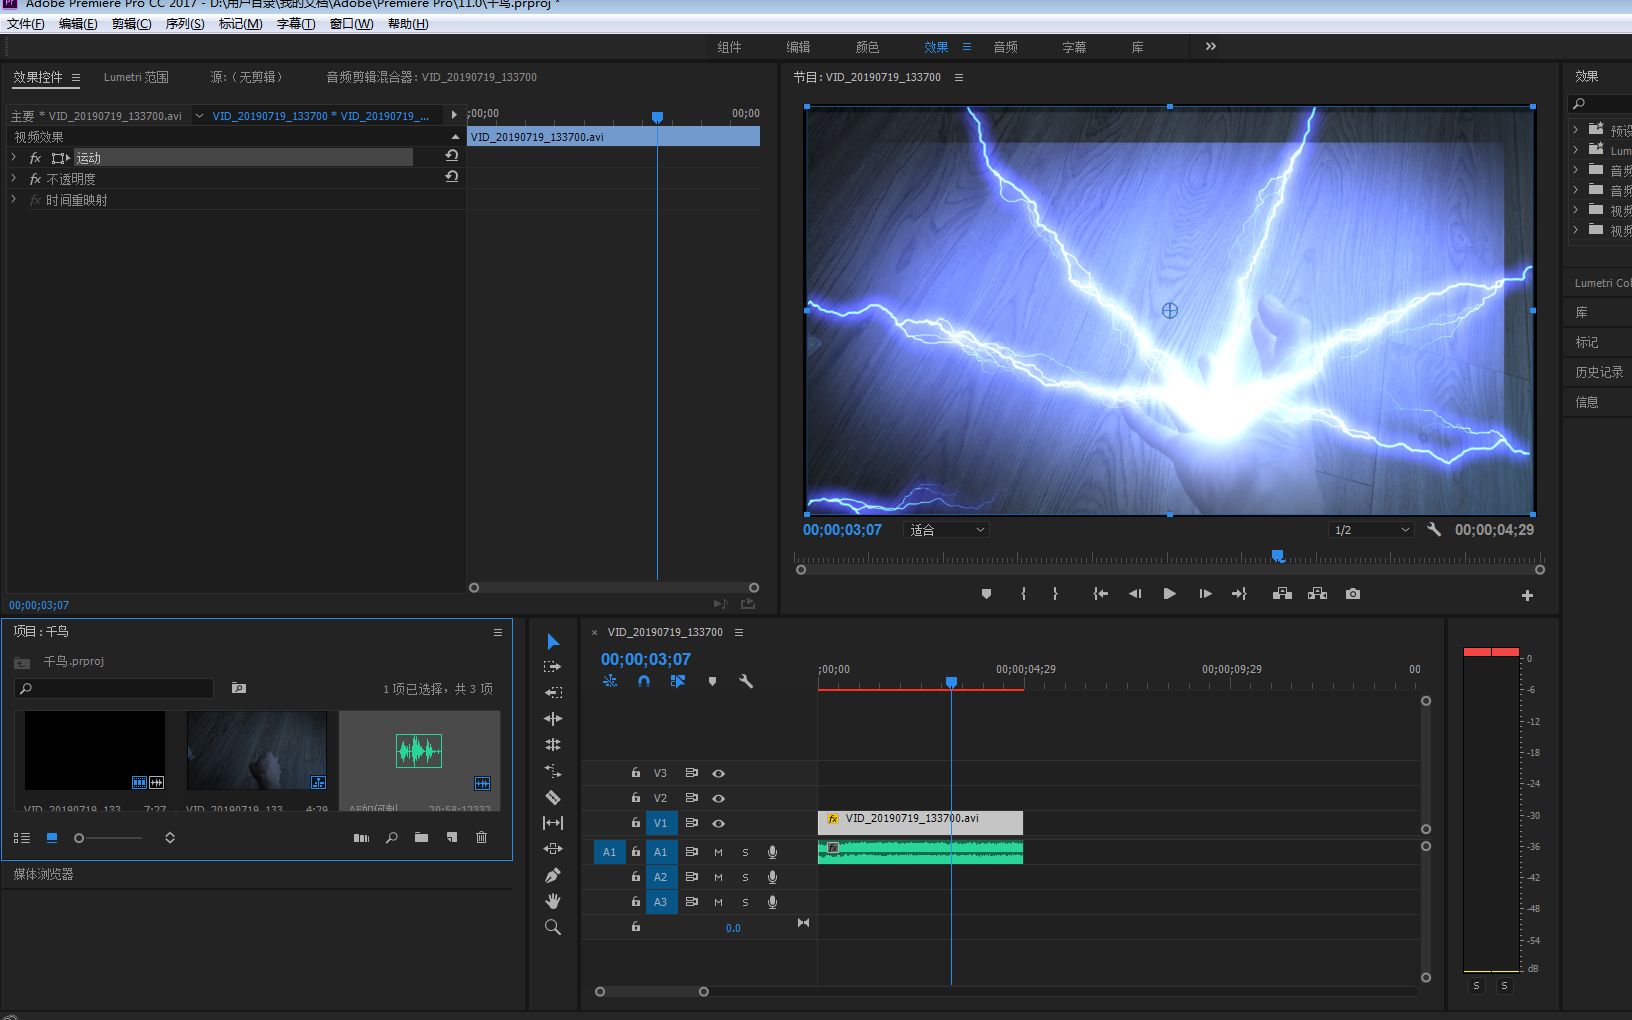Open the 序列(S) menu
The width and height of the screenshot is (1632, 1020).
point(184,24)
